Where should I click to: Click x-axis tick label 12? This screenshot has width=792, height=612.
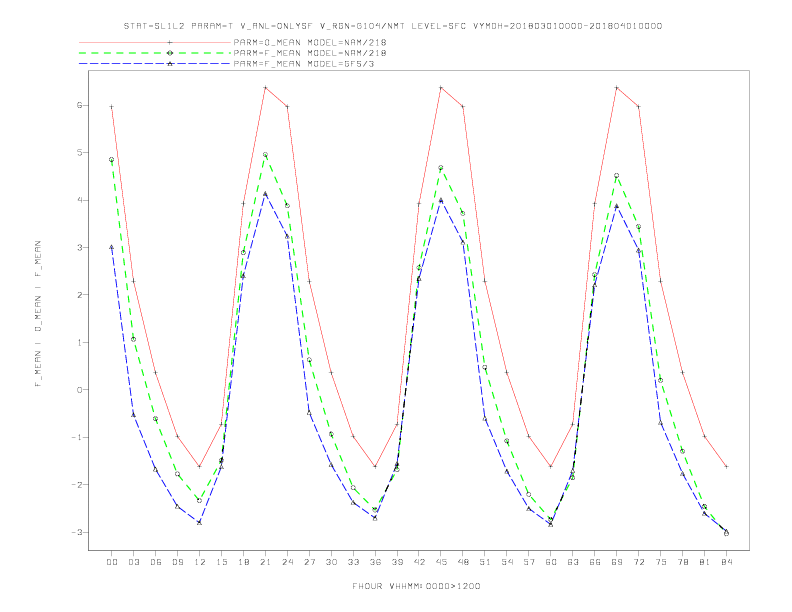pyautogui.click(x=200, y=562)
